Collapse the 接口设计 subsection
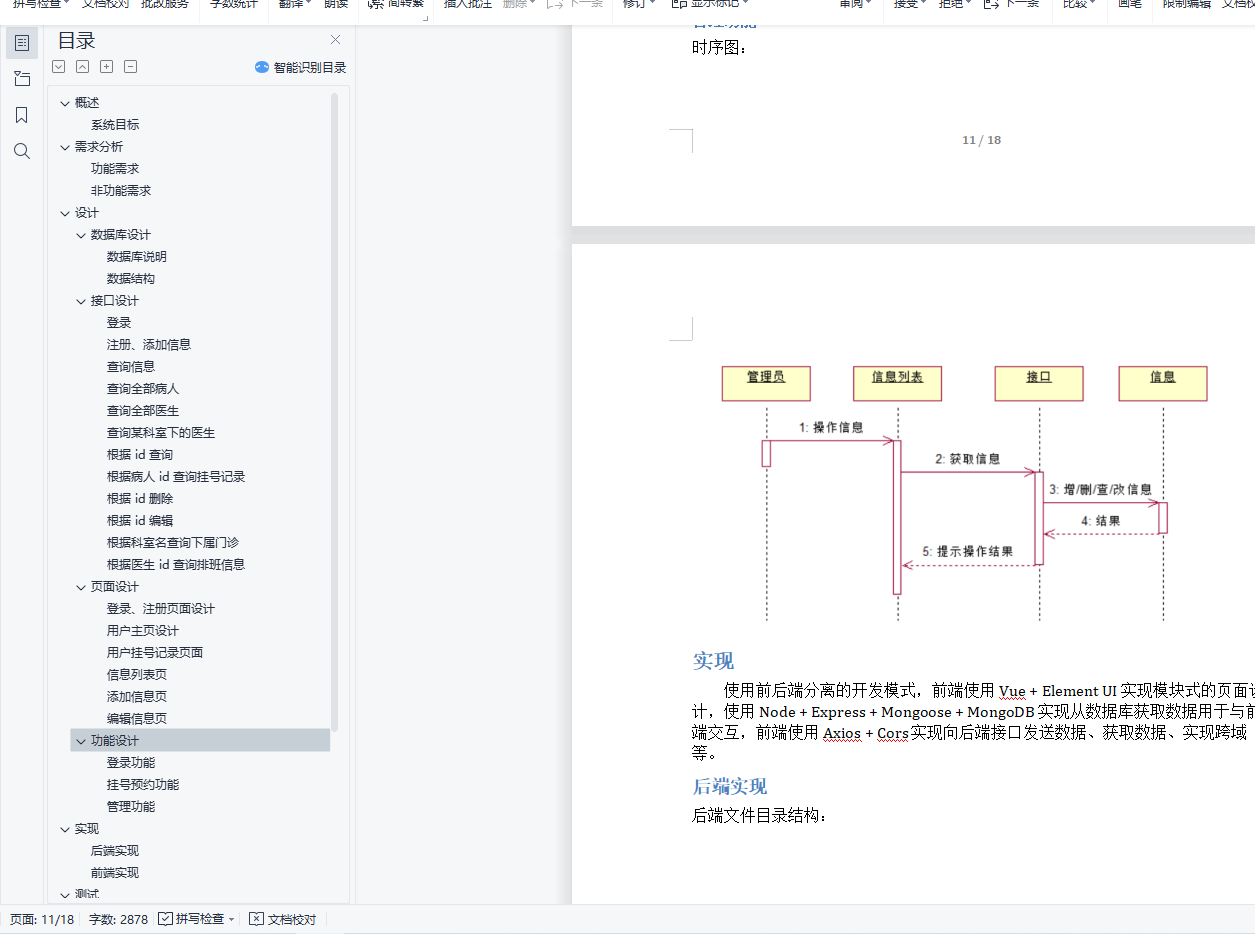This screenshot has width=1255, height=934. click(81, 301)
